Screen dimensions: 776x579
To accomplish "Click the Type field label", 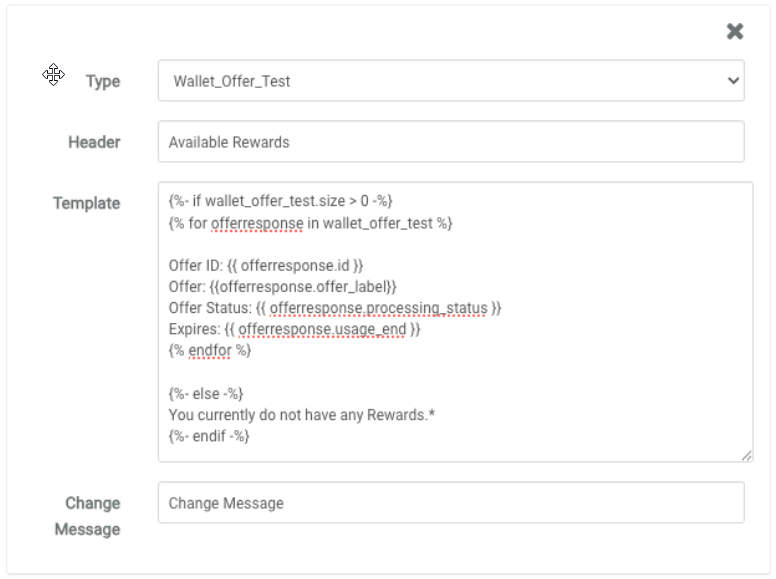I will (103, 82).
